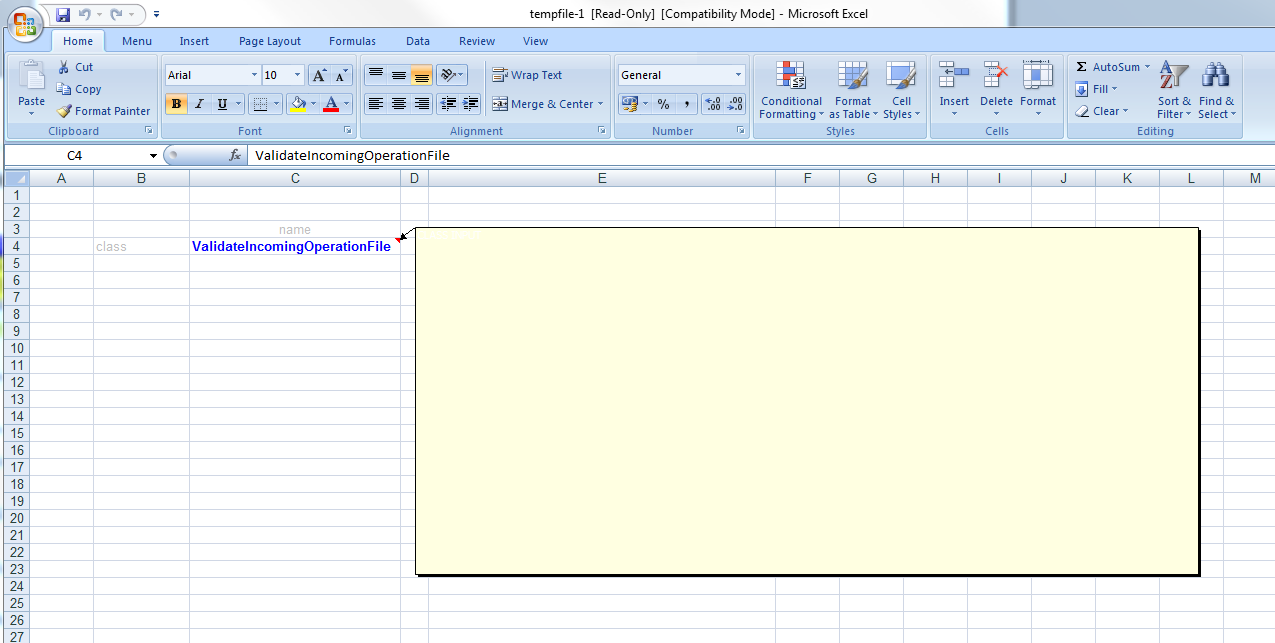The height and width of the screenshot is (643, 1275).
Task: Click the Cut scissors icon
Action: coord(64,67)
